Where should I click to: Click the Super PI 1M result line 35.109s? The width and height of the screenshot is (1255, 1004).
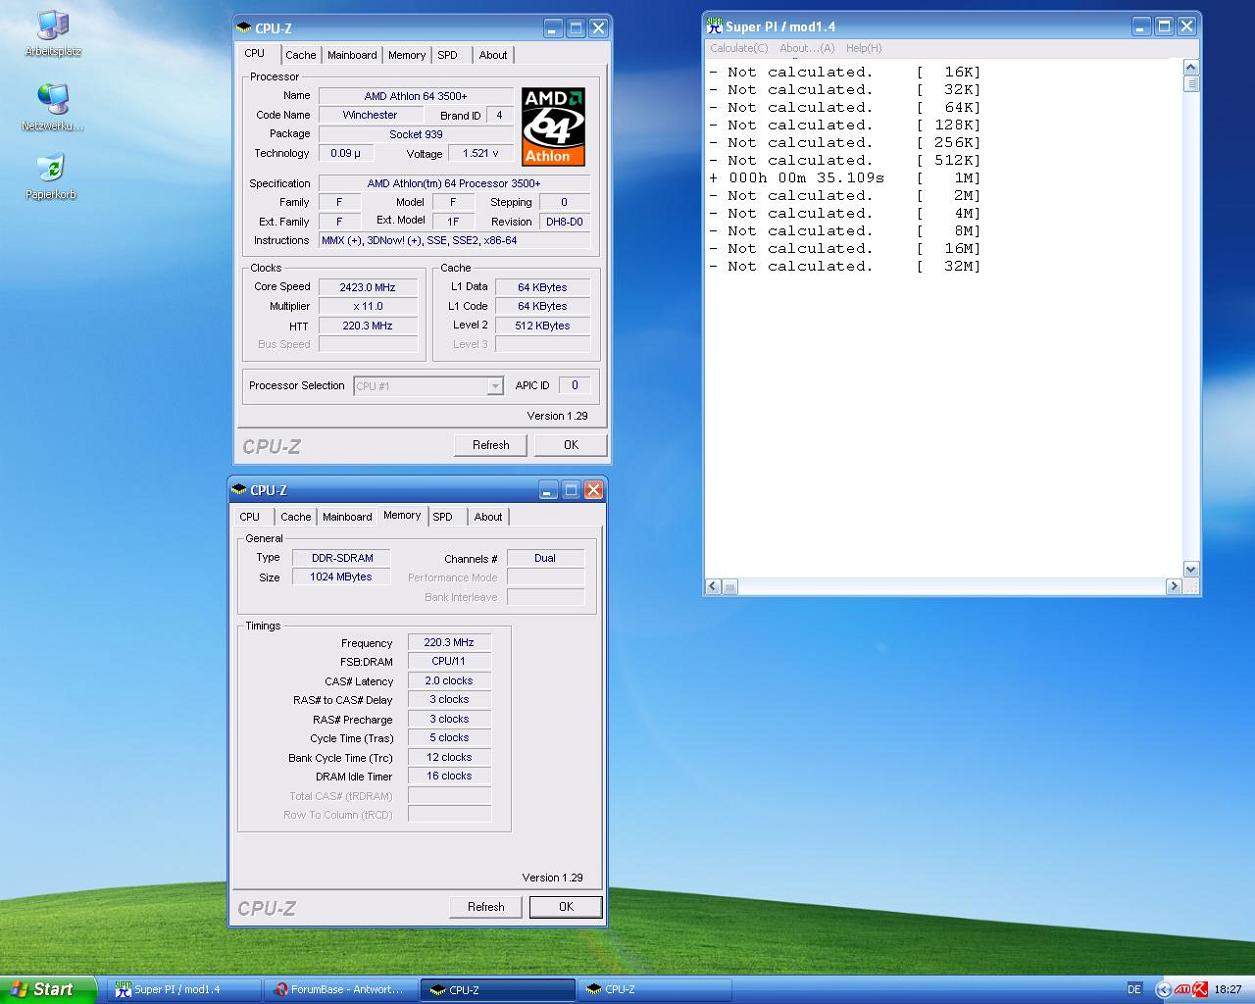point(845,178)
